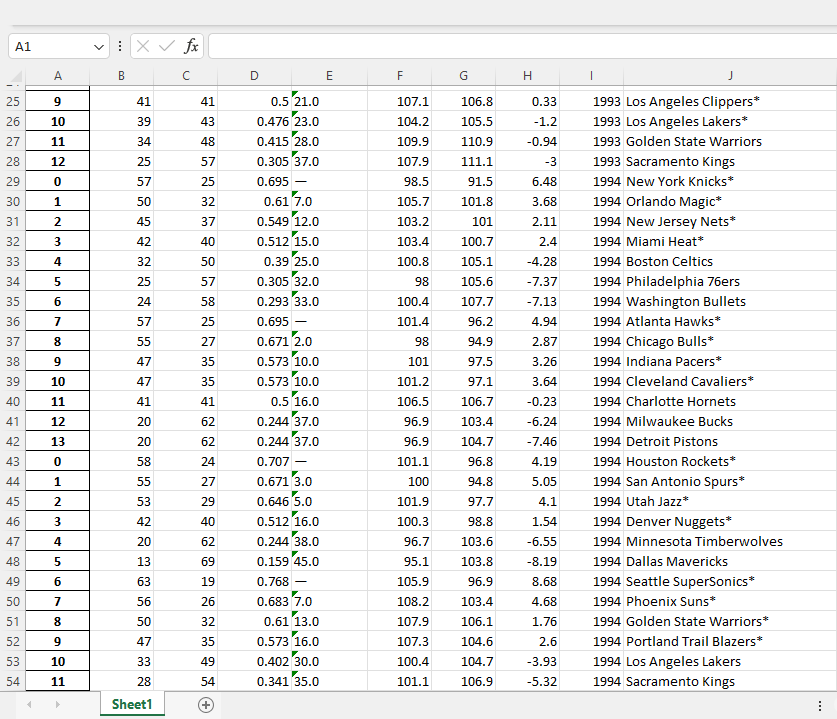The height and width of the screenshot is (719, 837).
Task: Click the Milwaukee Bucks cell
Action: click(730, 422)
